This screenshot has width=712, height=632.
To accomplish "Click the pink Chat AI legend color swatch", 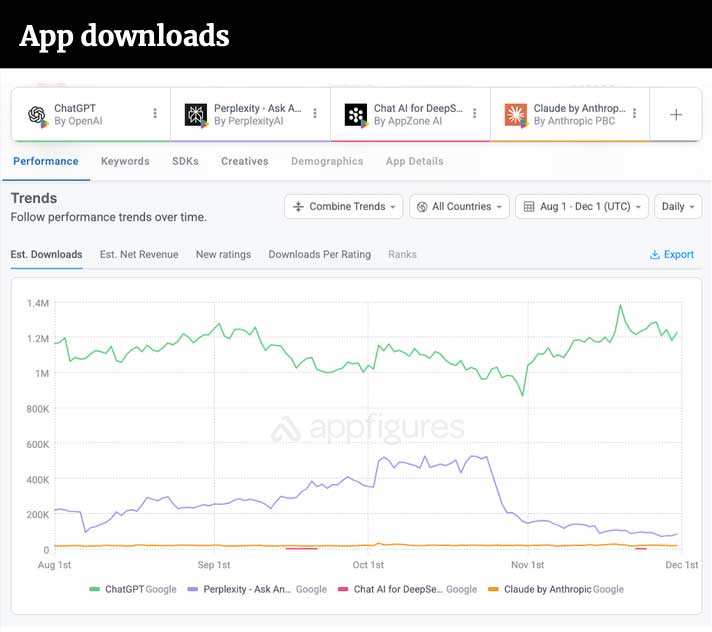I will 343,589.
